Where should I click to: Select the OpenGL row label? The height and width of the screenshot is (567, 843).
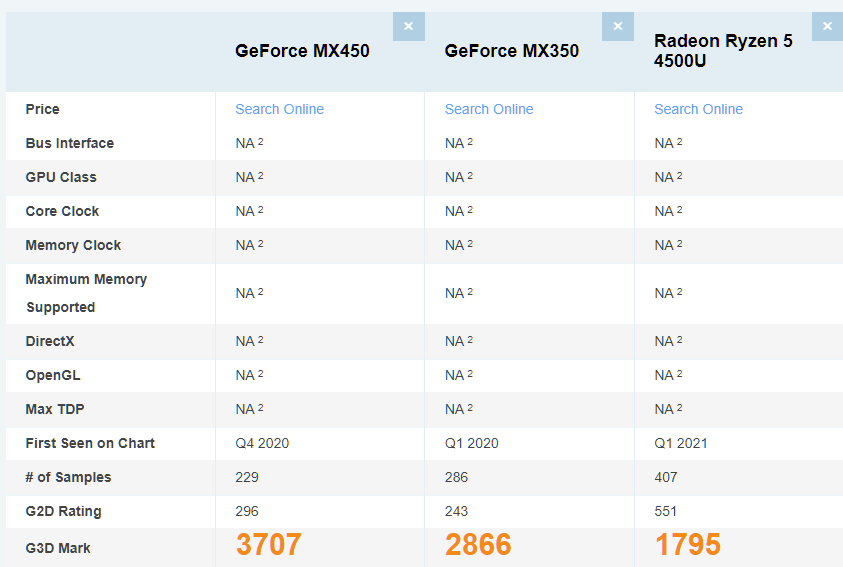(53, 375)
